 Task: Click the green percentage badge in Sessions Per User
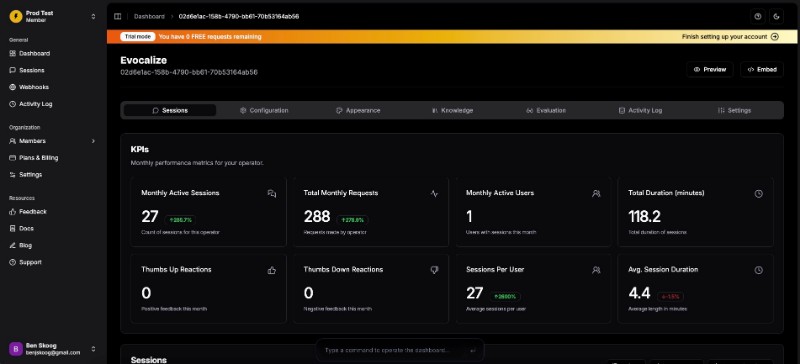(505, 297)
